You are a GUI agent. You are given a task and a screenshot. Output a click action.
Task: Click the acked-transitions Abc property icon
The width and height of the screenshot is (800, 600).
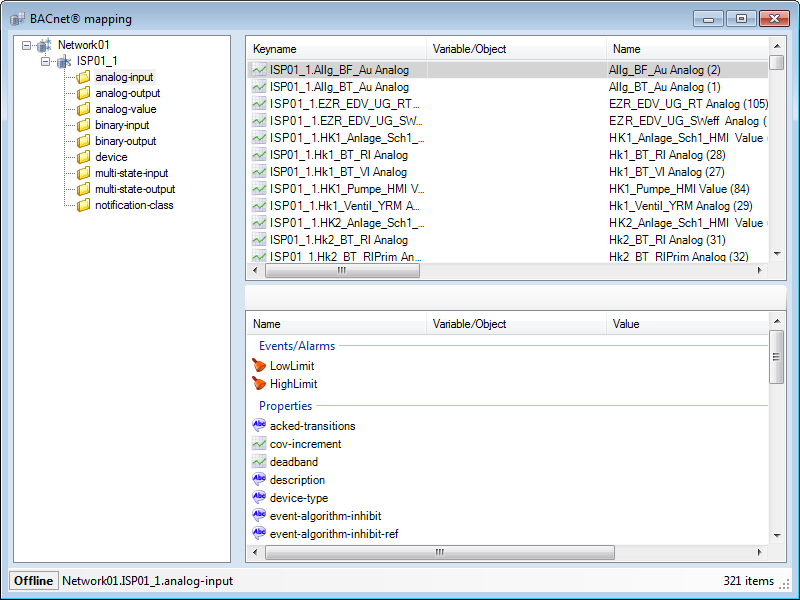(259, 426)
